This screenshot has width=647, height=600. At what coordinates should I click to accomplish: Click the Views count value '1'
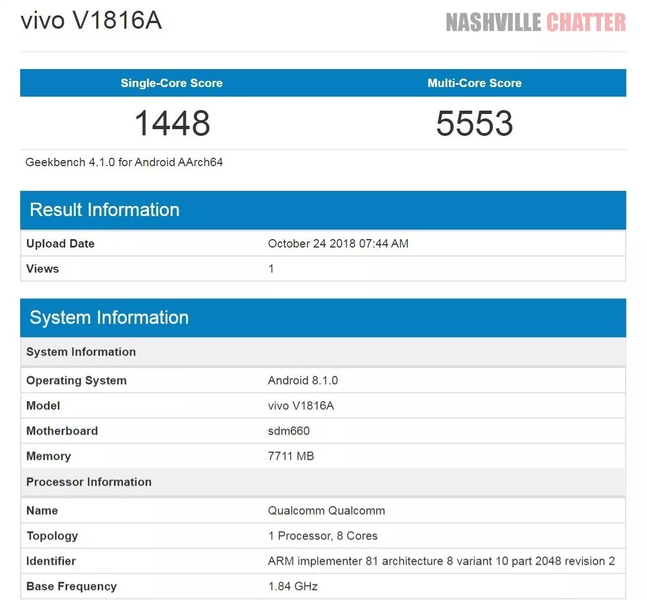click(x=271, y=269)
